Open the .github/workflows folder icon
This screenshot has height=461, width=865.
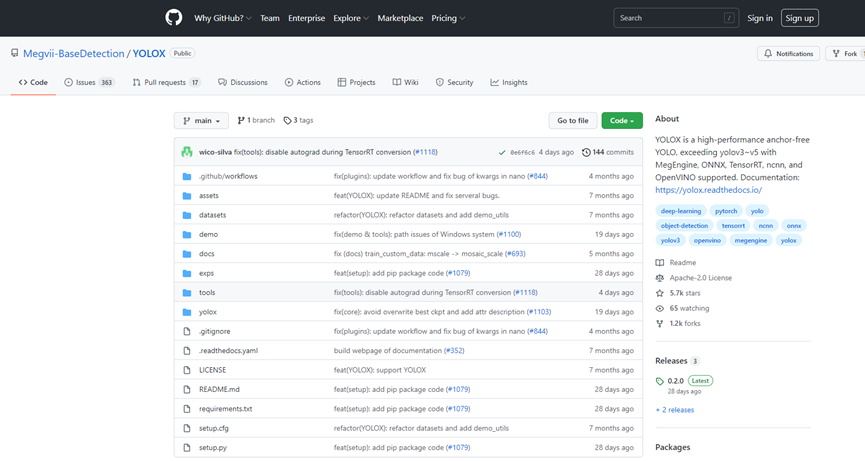click(x=187, y=176)
